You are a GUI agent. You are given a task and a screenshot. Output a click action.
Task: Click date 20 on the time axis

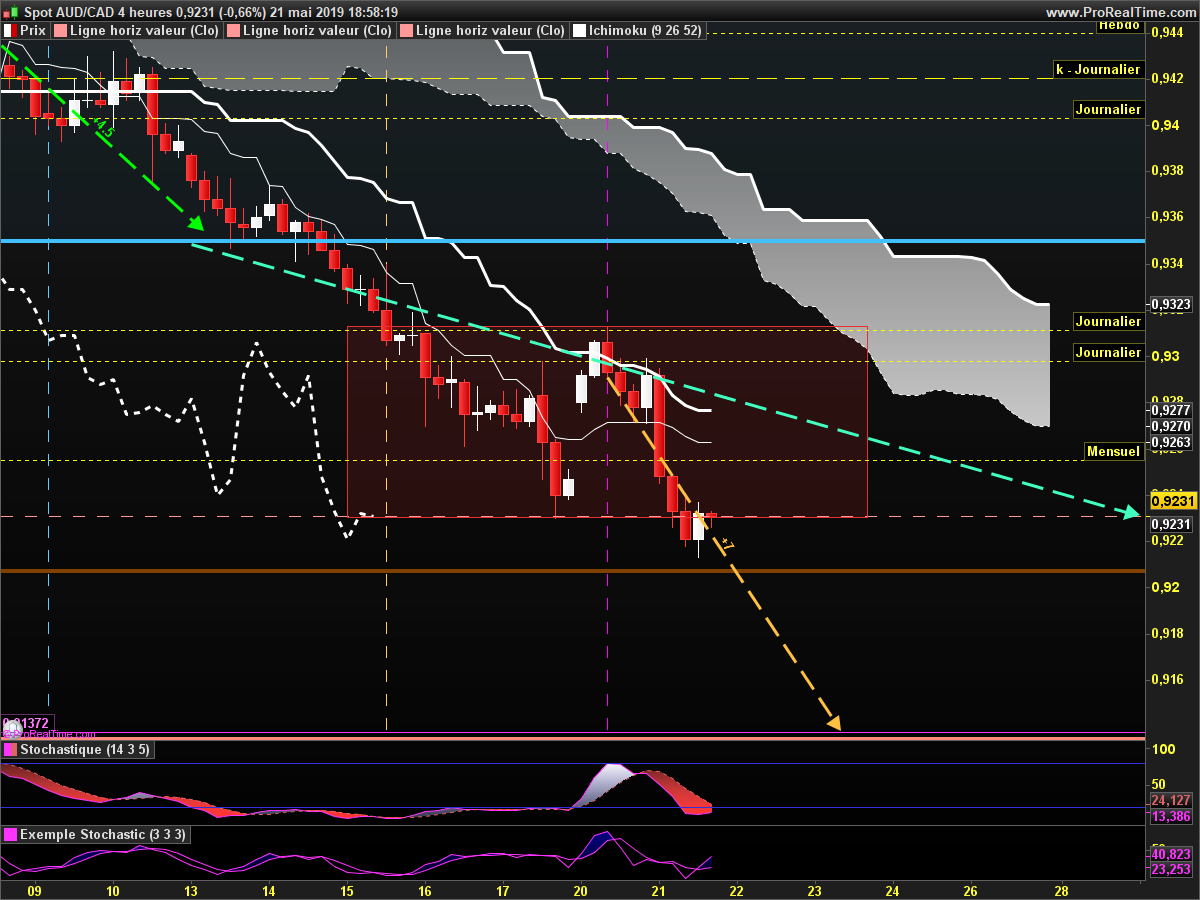click(581, 890)
